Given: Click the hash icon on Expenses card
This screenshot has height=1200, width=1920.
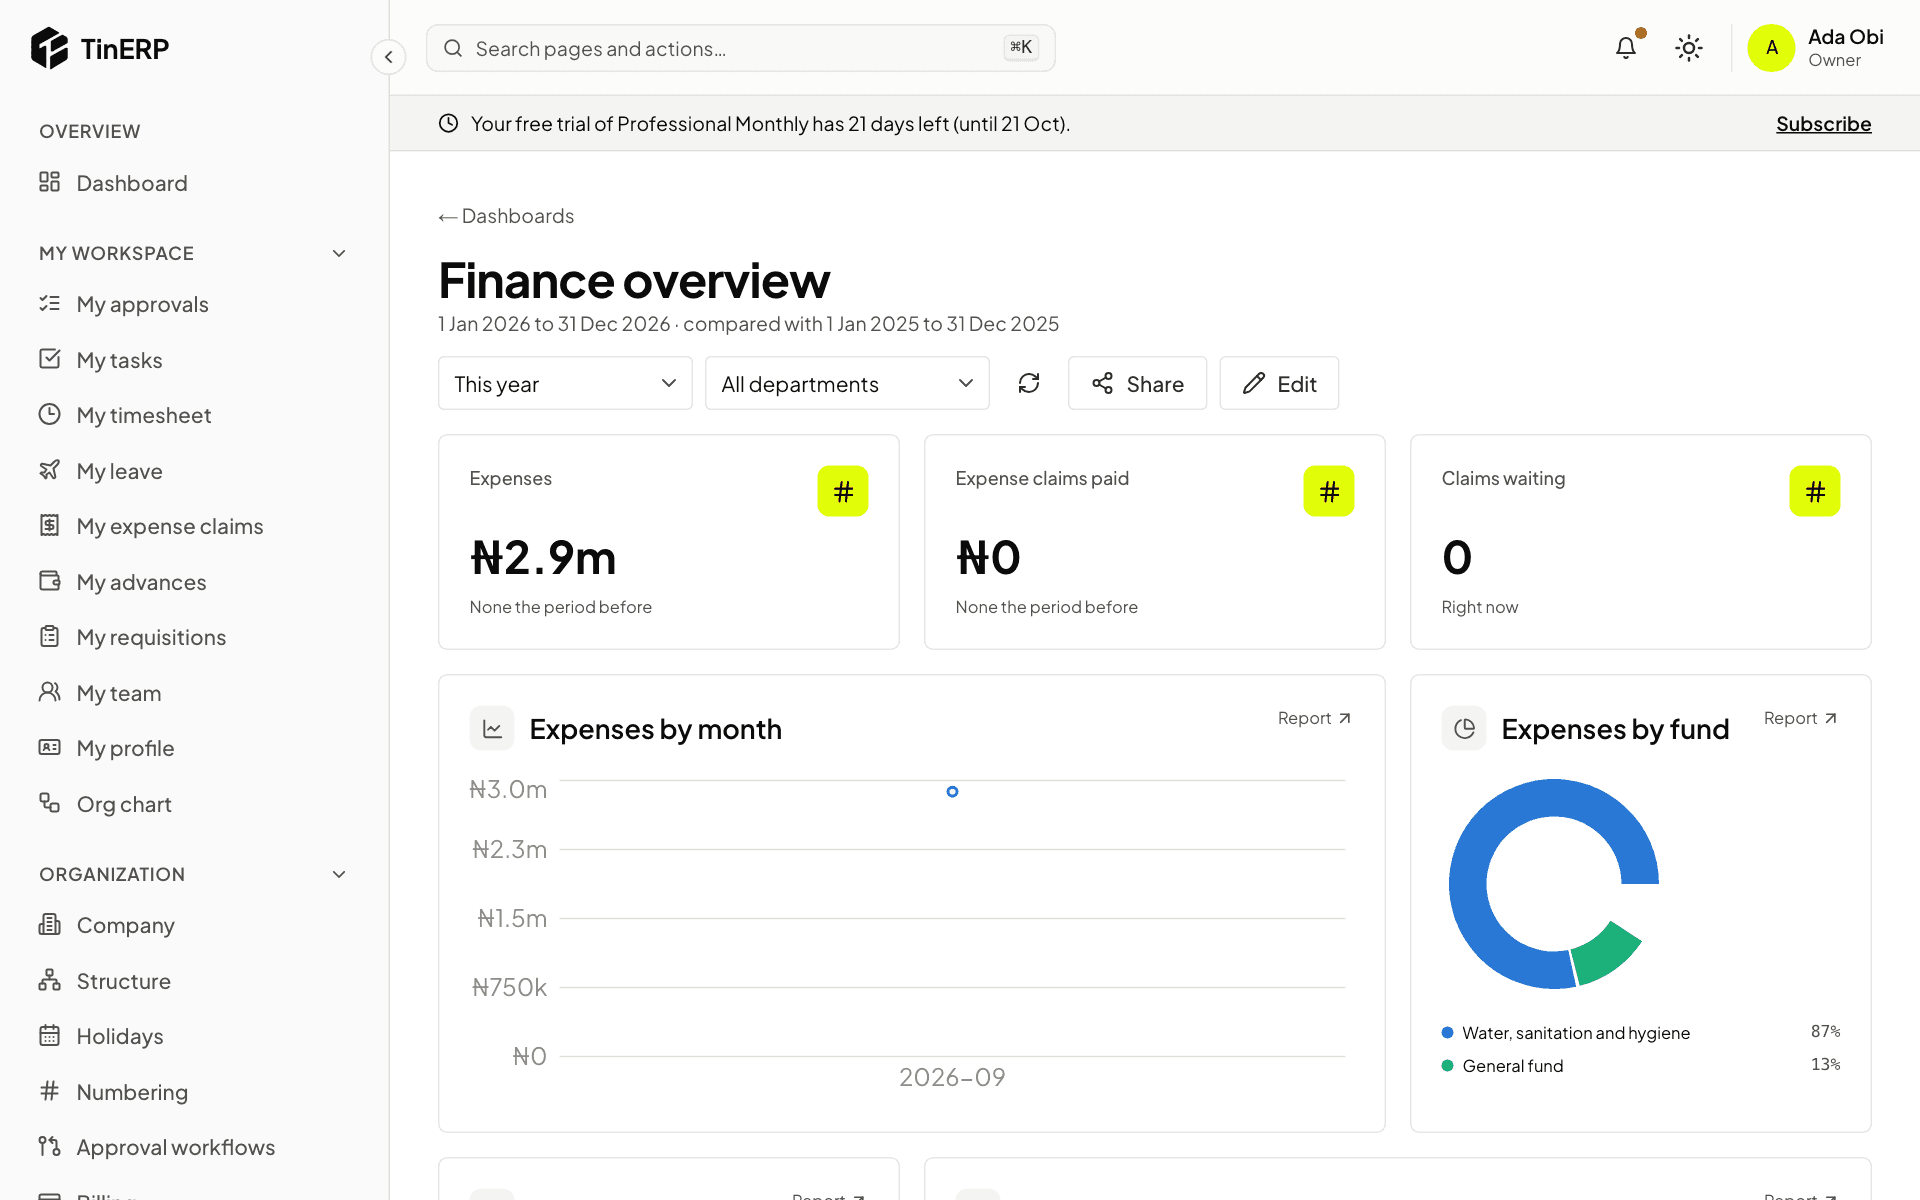Looking at the screenshot, I should point(843,491).
